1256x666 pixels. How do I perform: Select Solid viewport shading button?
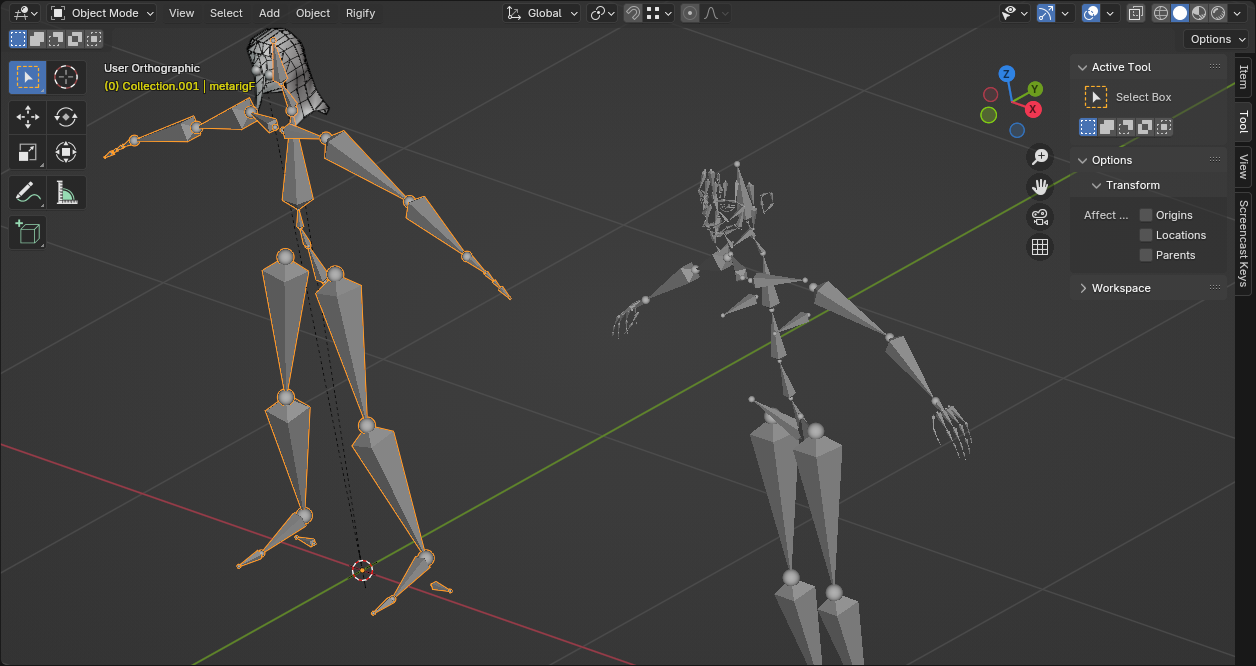pyautogui.click(x=1180, y=13)
